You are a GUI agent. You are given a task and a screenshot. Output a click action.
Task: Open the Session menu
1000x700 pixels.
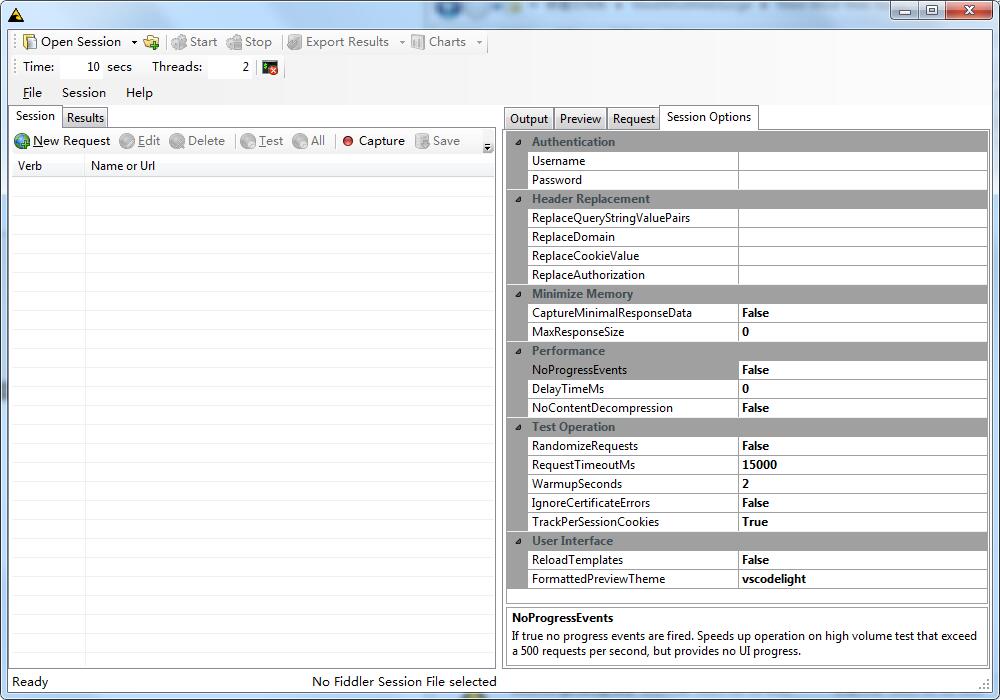(x=83, y=92)
